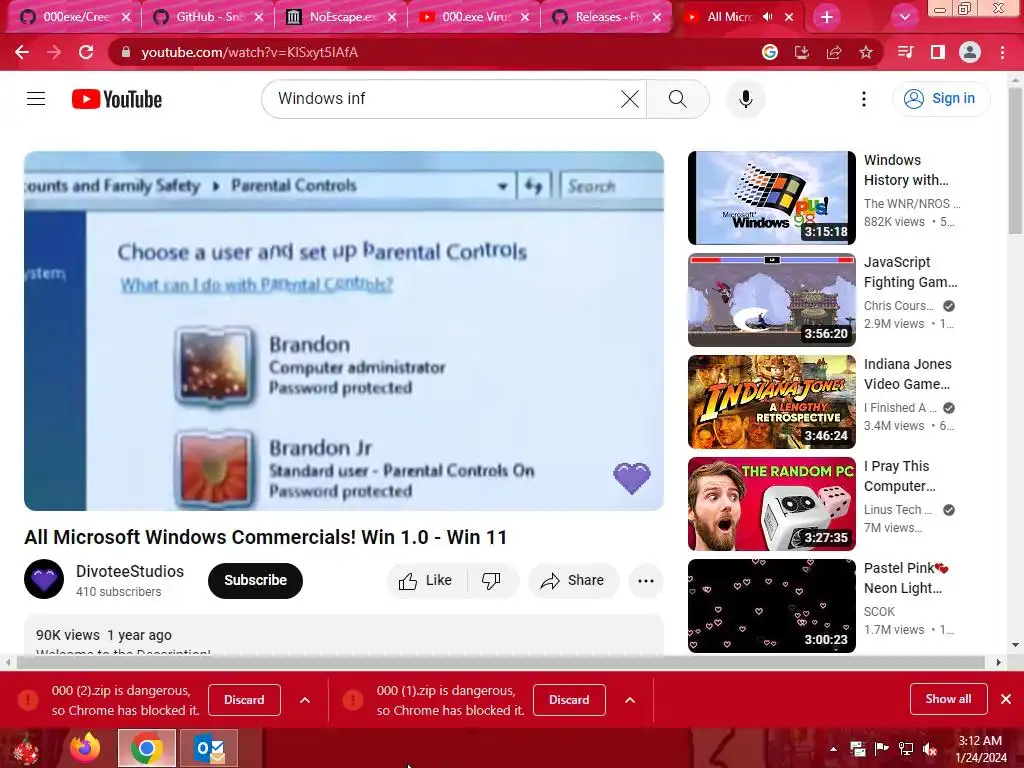Open Outlook from the taskbar

tap(209, 748)
